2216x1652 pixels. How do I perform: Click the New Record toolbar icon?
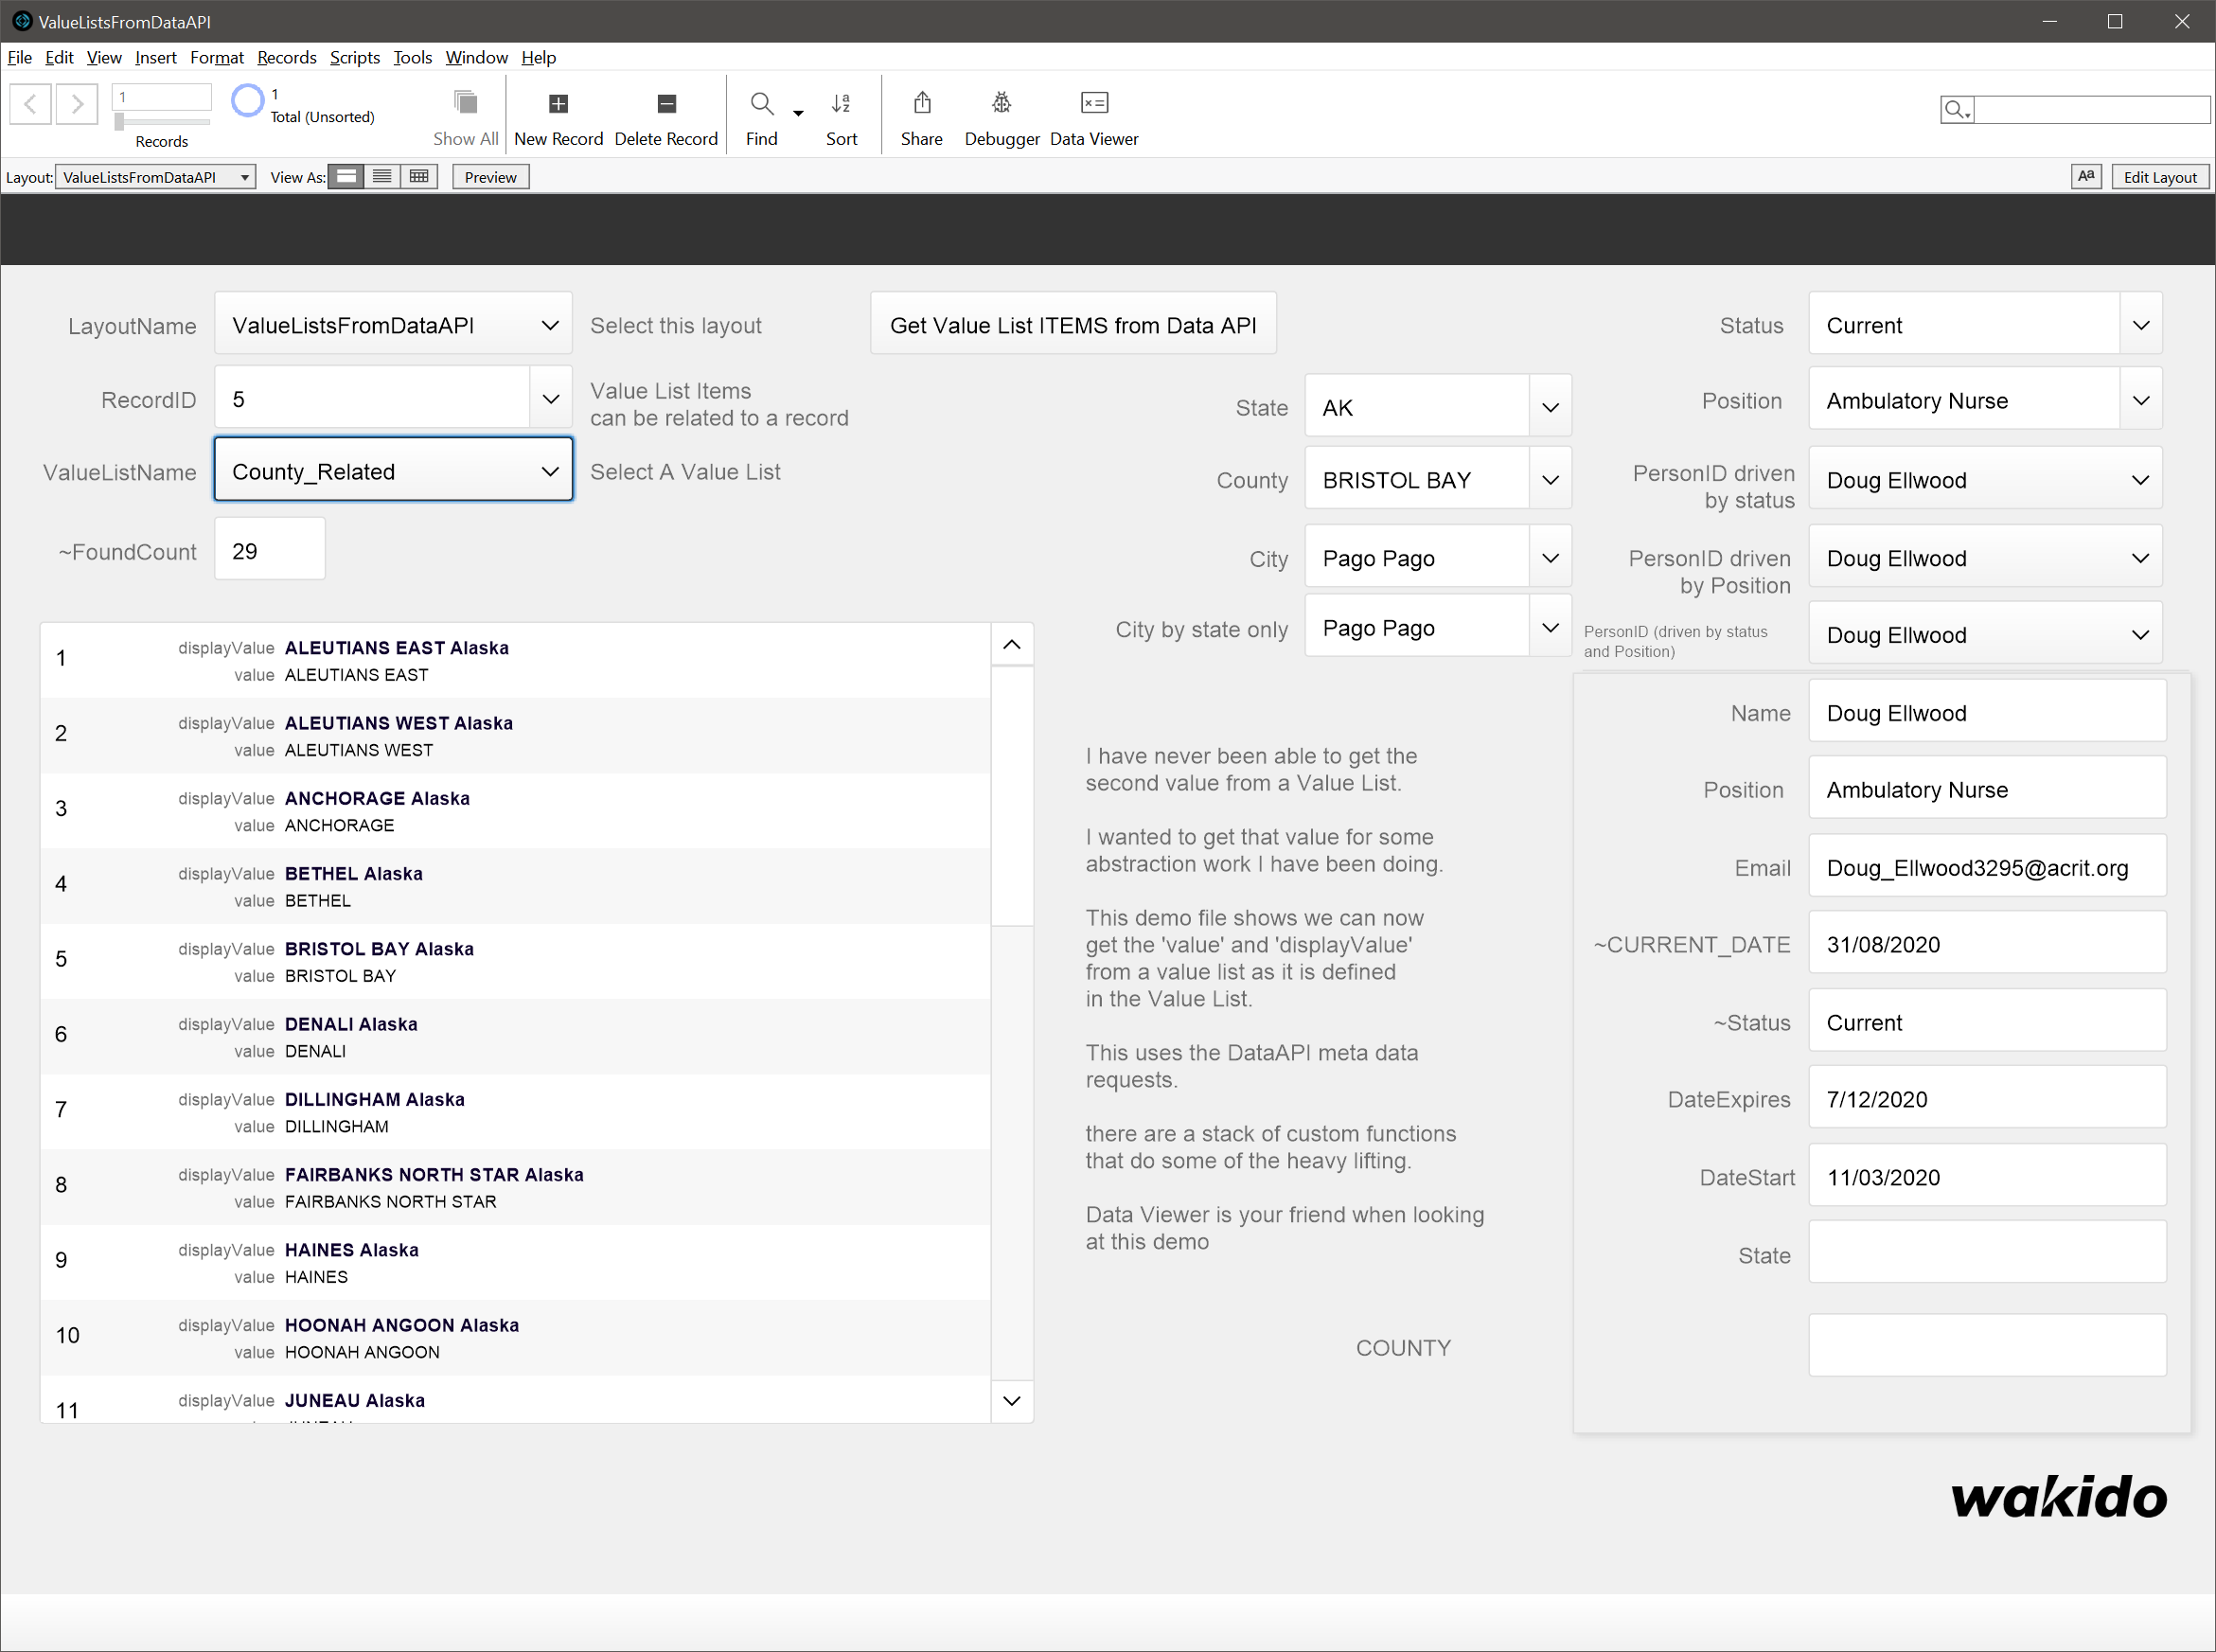(x=558, y=103)
